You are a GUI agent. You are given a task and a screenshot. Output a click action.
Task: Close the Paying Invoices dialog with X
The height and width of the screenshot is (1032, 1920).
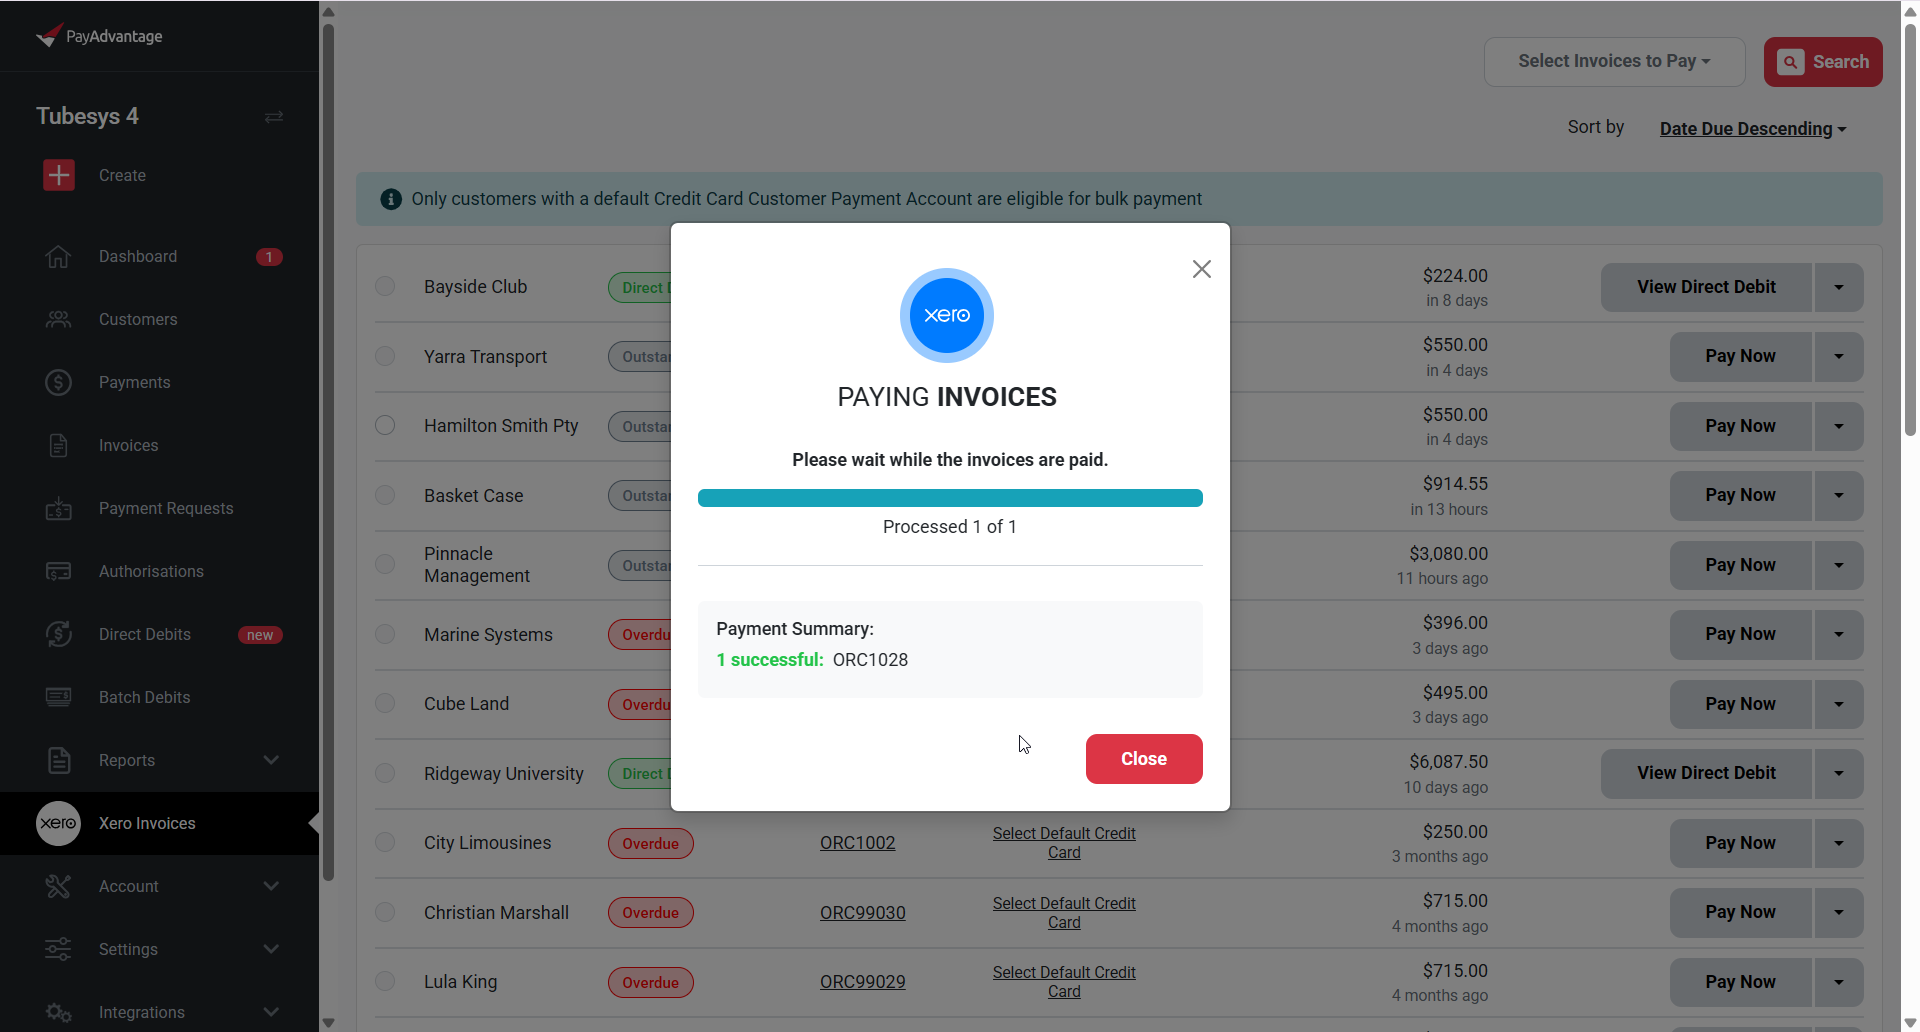pos(1201,269)
